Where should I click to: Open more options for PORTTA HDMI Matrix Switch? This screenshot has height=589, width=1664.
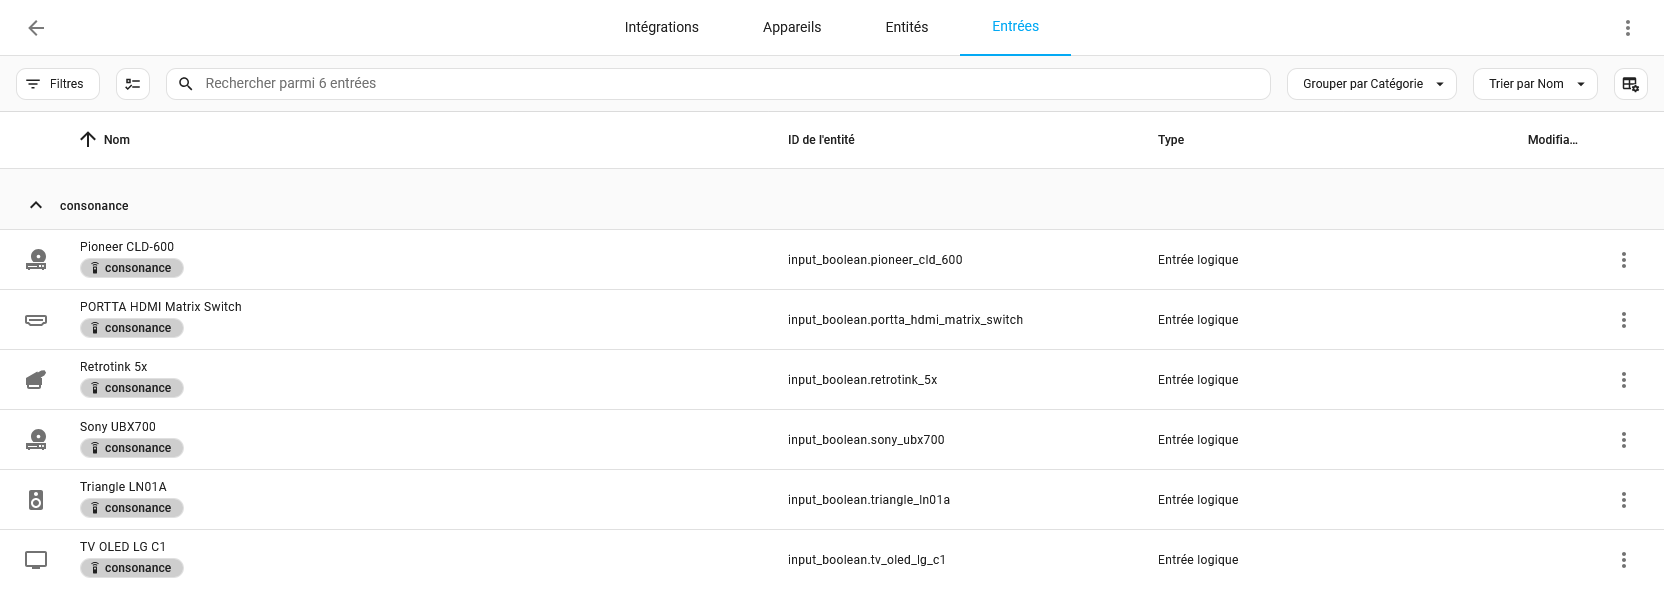[x=1624, y=320]
